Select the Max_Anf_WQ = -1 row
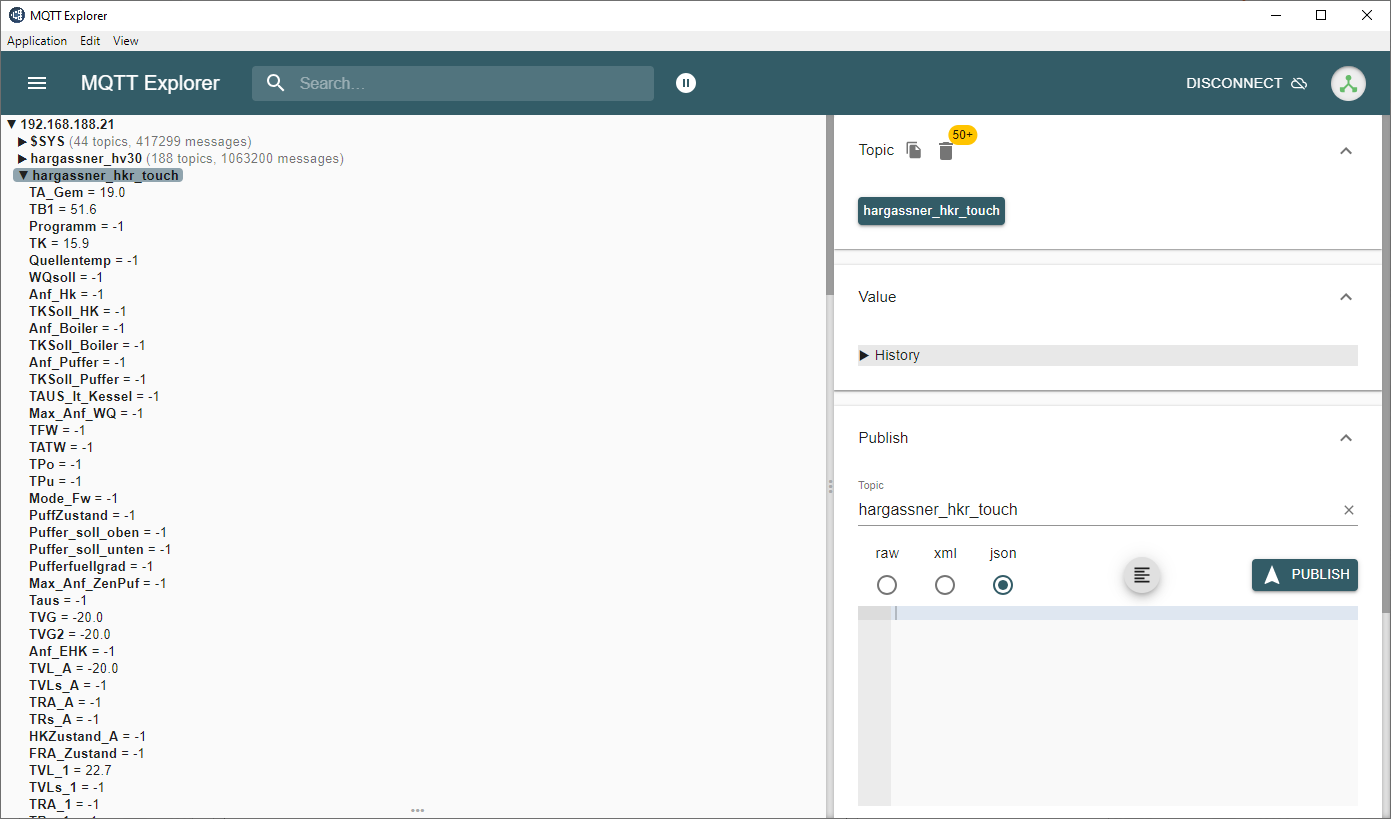 pyautogui.click(x=86, y=413)
